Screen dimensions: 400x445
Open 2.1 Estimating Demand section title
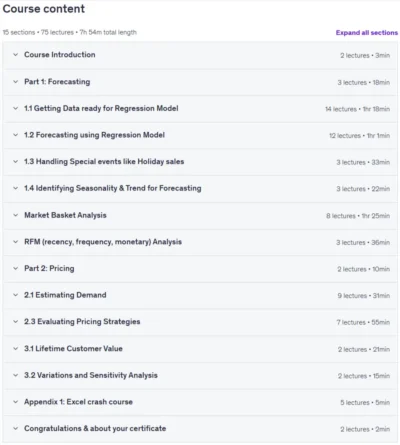(x=65, y=295)
